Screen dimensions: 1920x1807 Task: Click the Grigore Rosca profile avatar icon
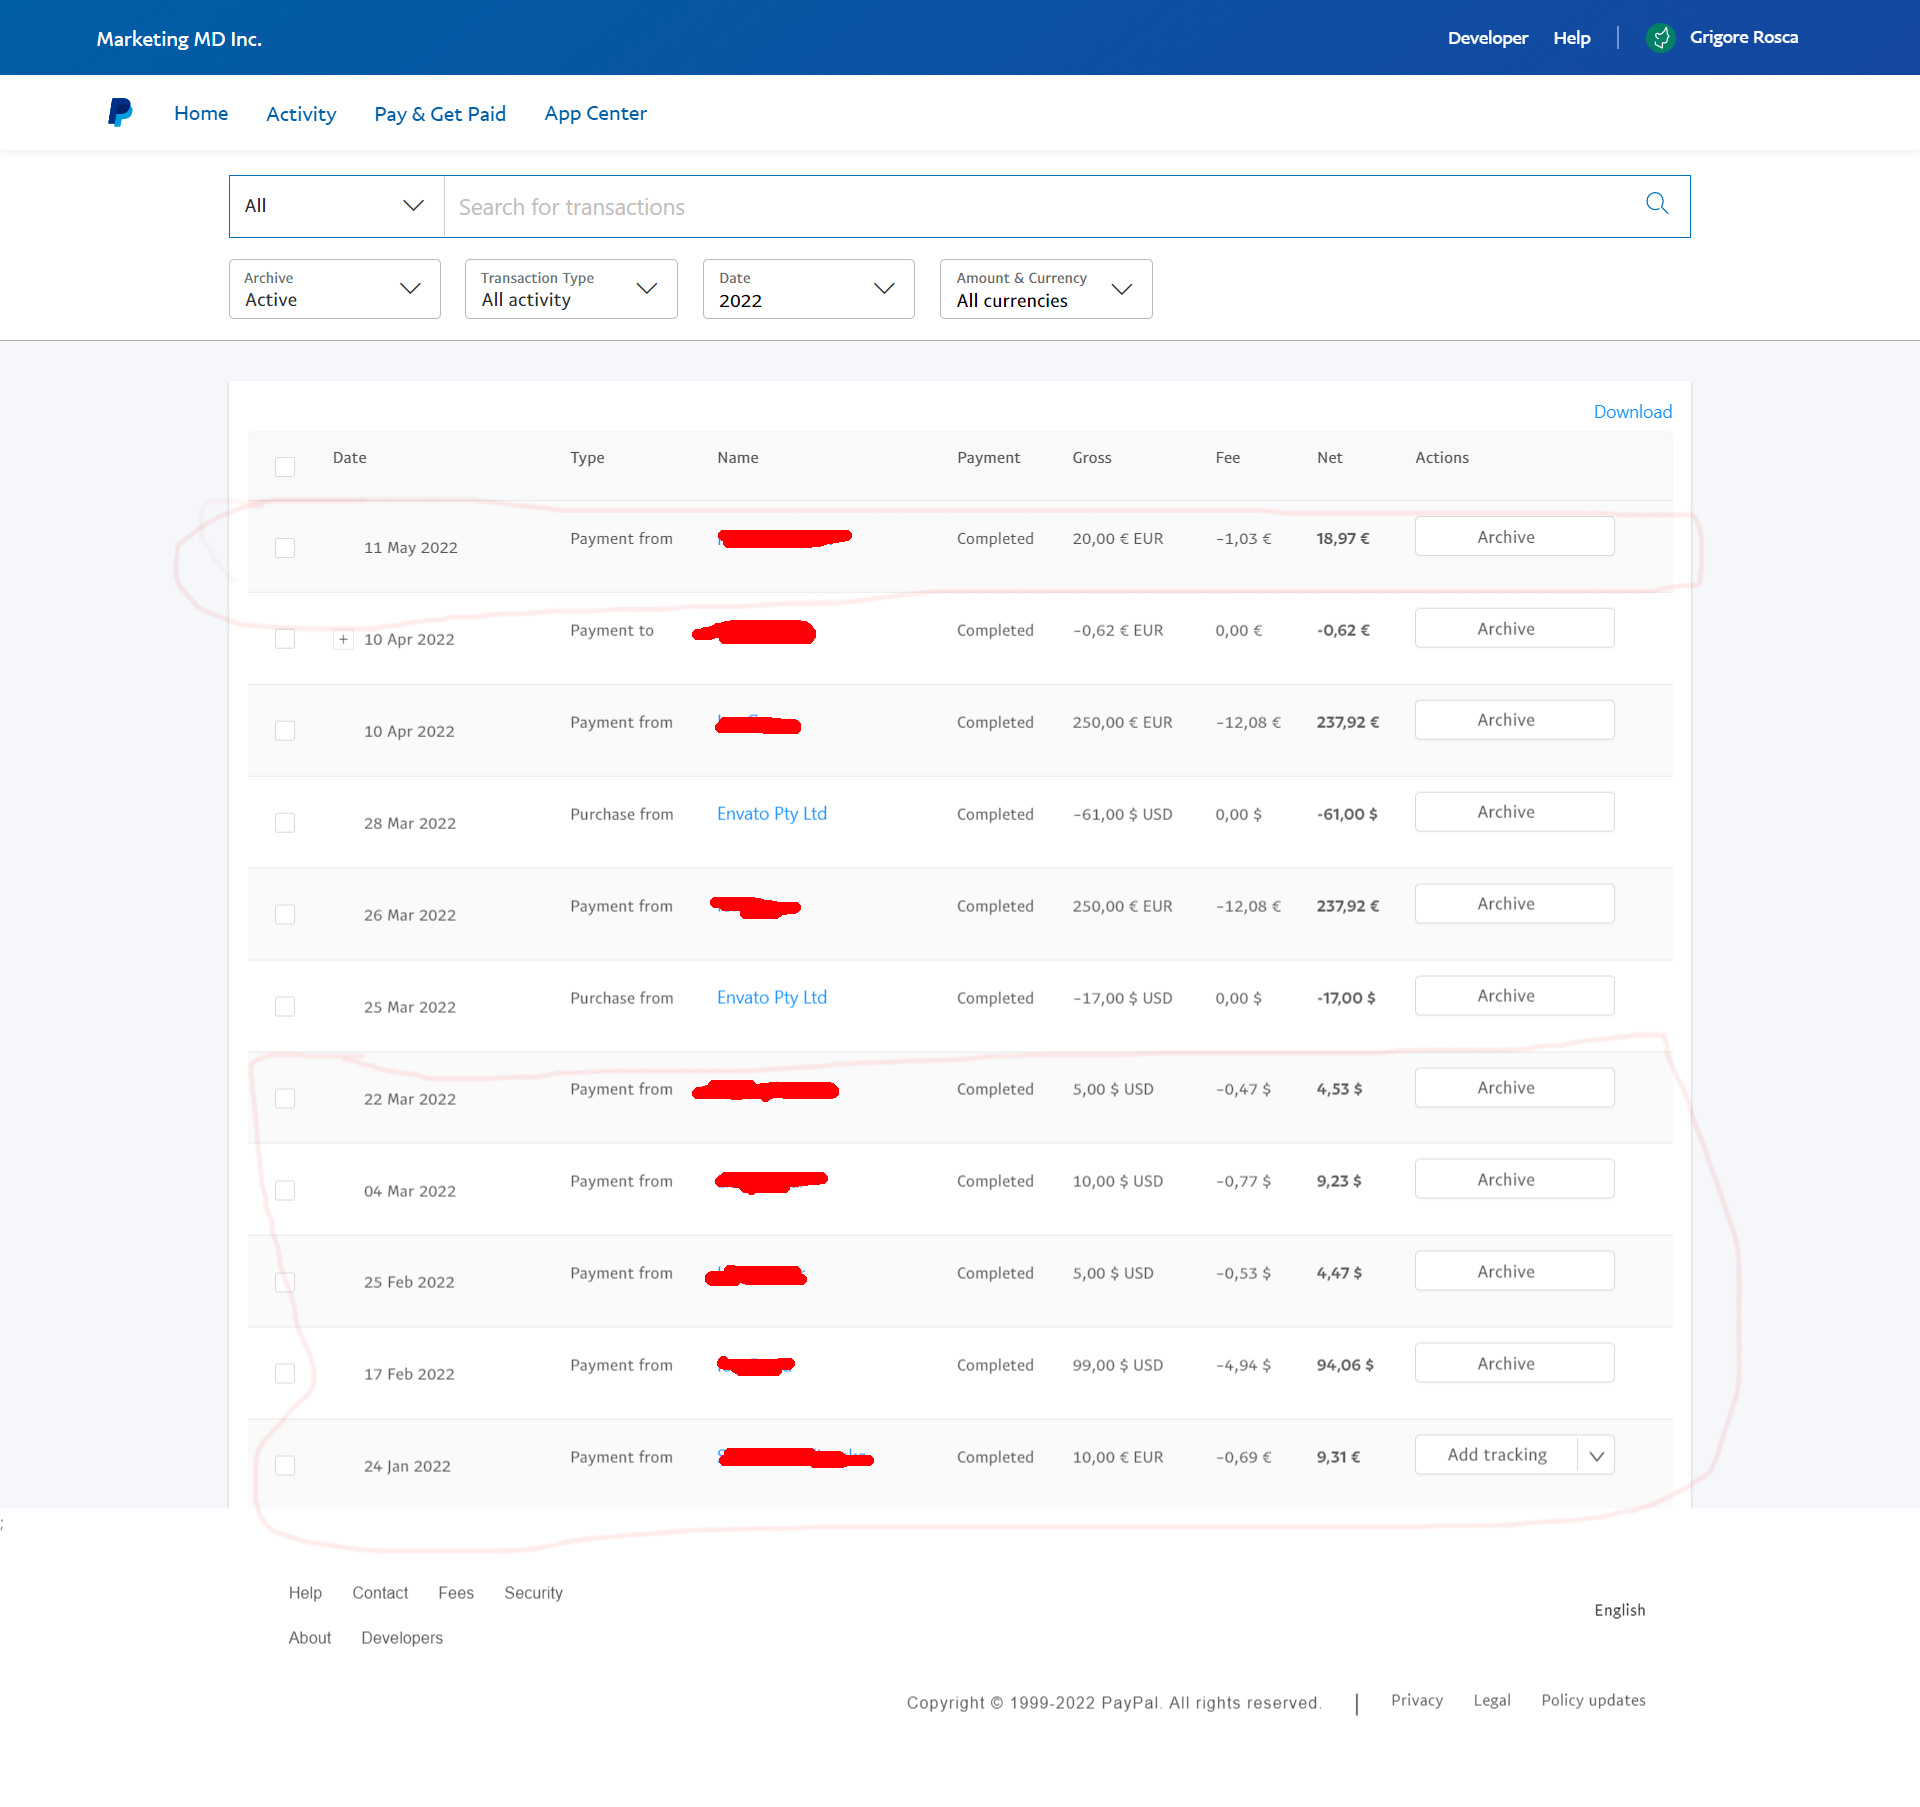coord(1661,38)
